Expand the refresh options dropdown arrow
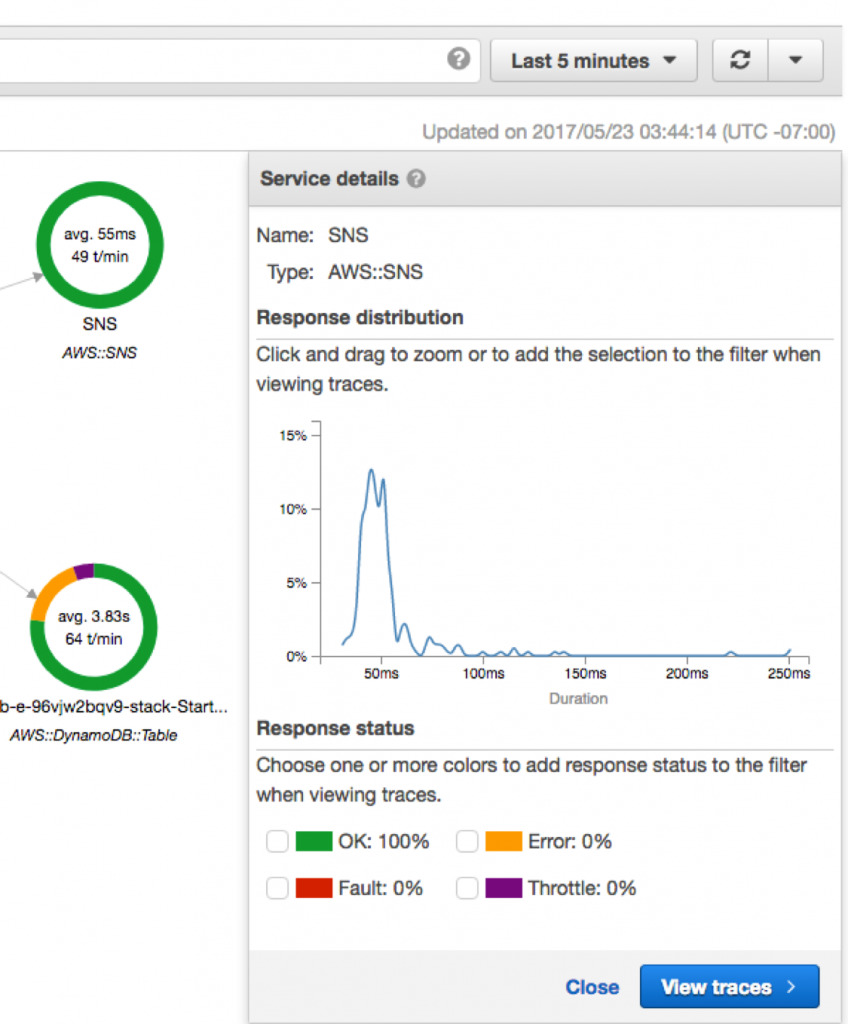Screen dimensions: 848x1024 [x=795, y=60]
